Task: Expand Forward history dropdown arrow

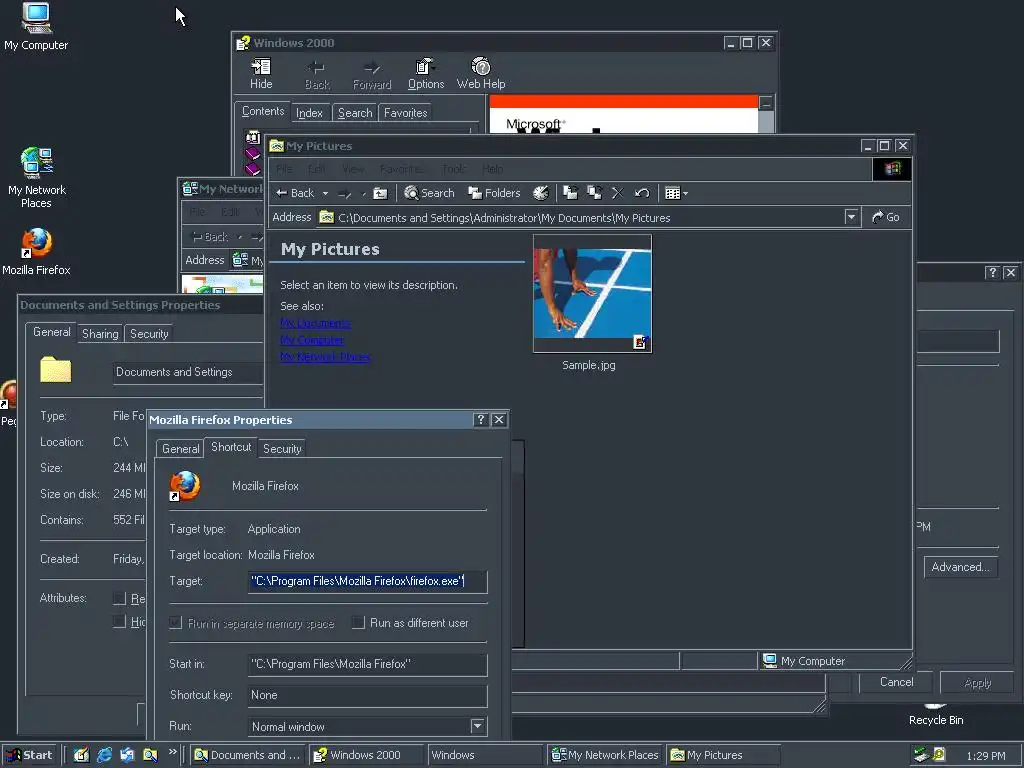Action: (363, 194)
